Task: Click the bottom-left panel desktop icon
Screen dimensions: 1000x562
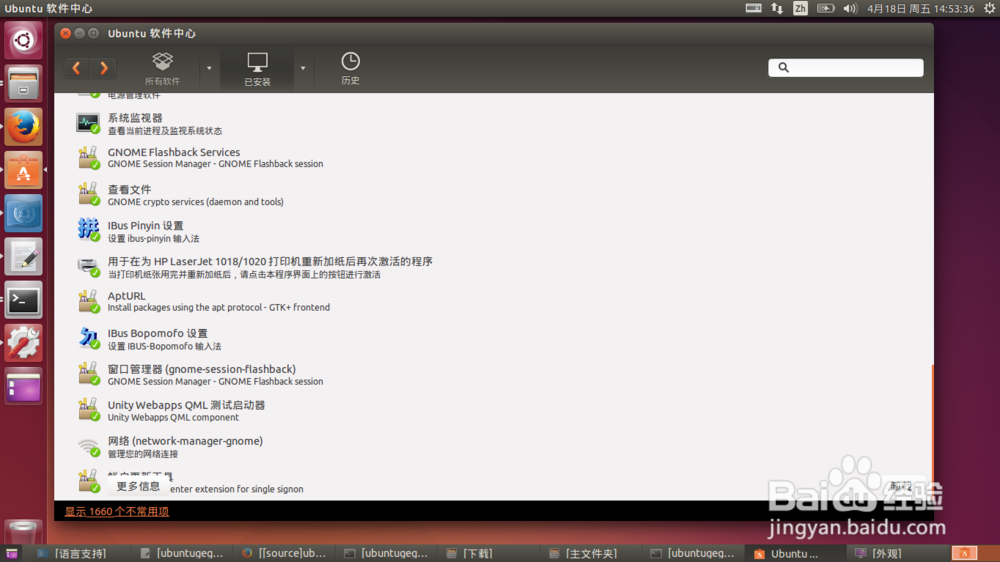Action: (x=11, y=554)
